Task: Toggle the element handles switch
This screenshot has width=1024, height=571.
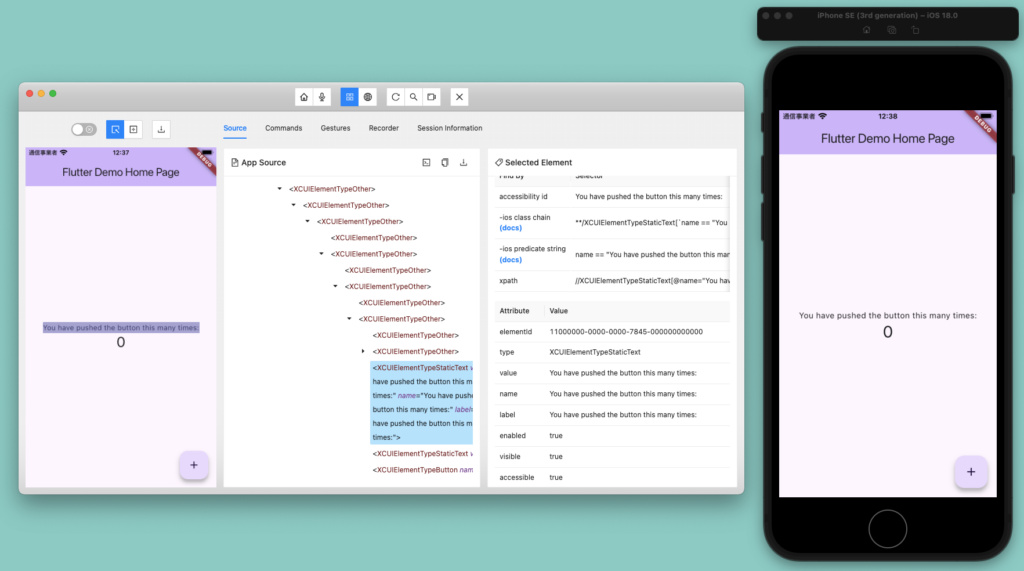Action: pos(84,129)
